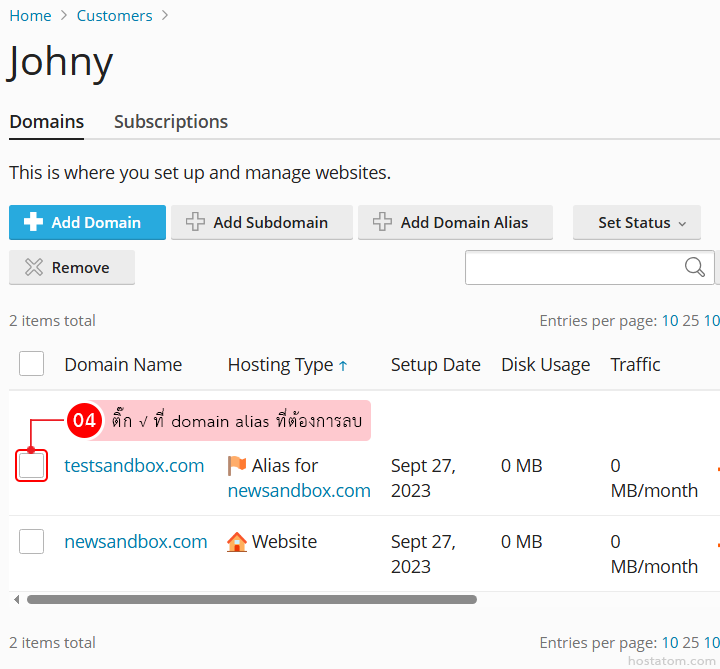Open the testsandbox.com domain link

[x=134, y=466]
